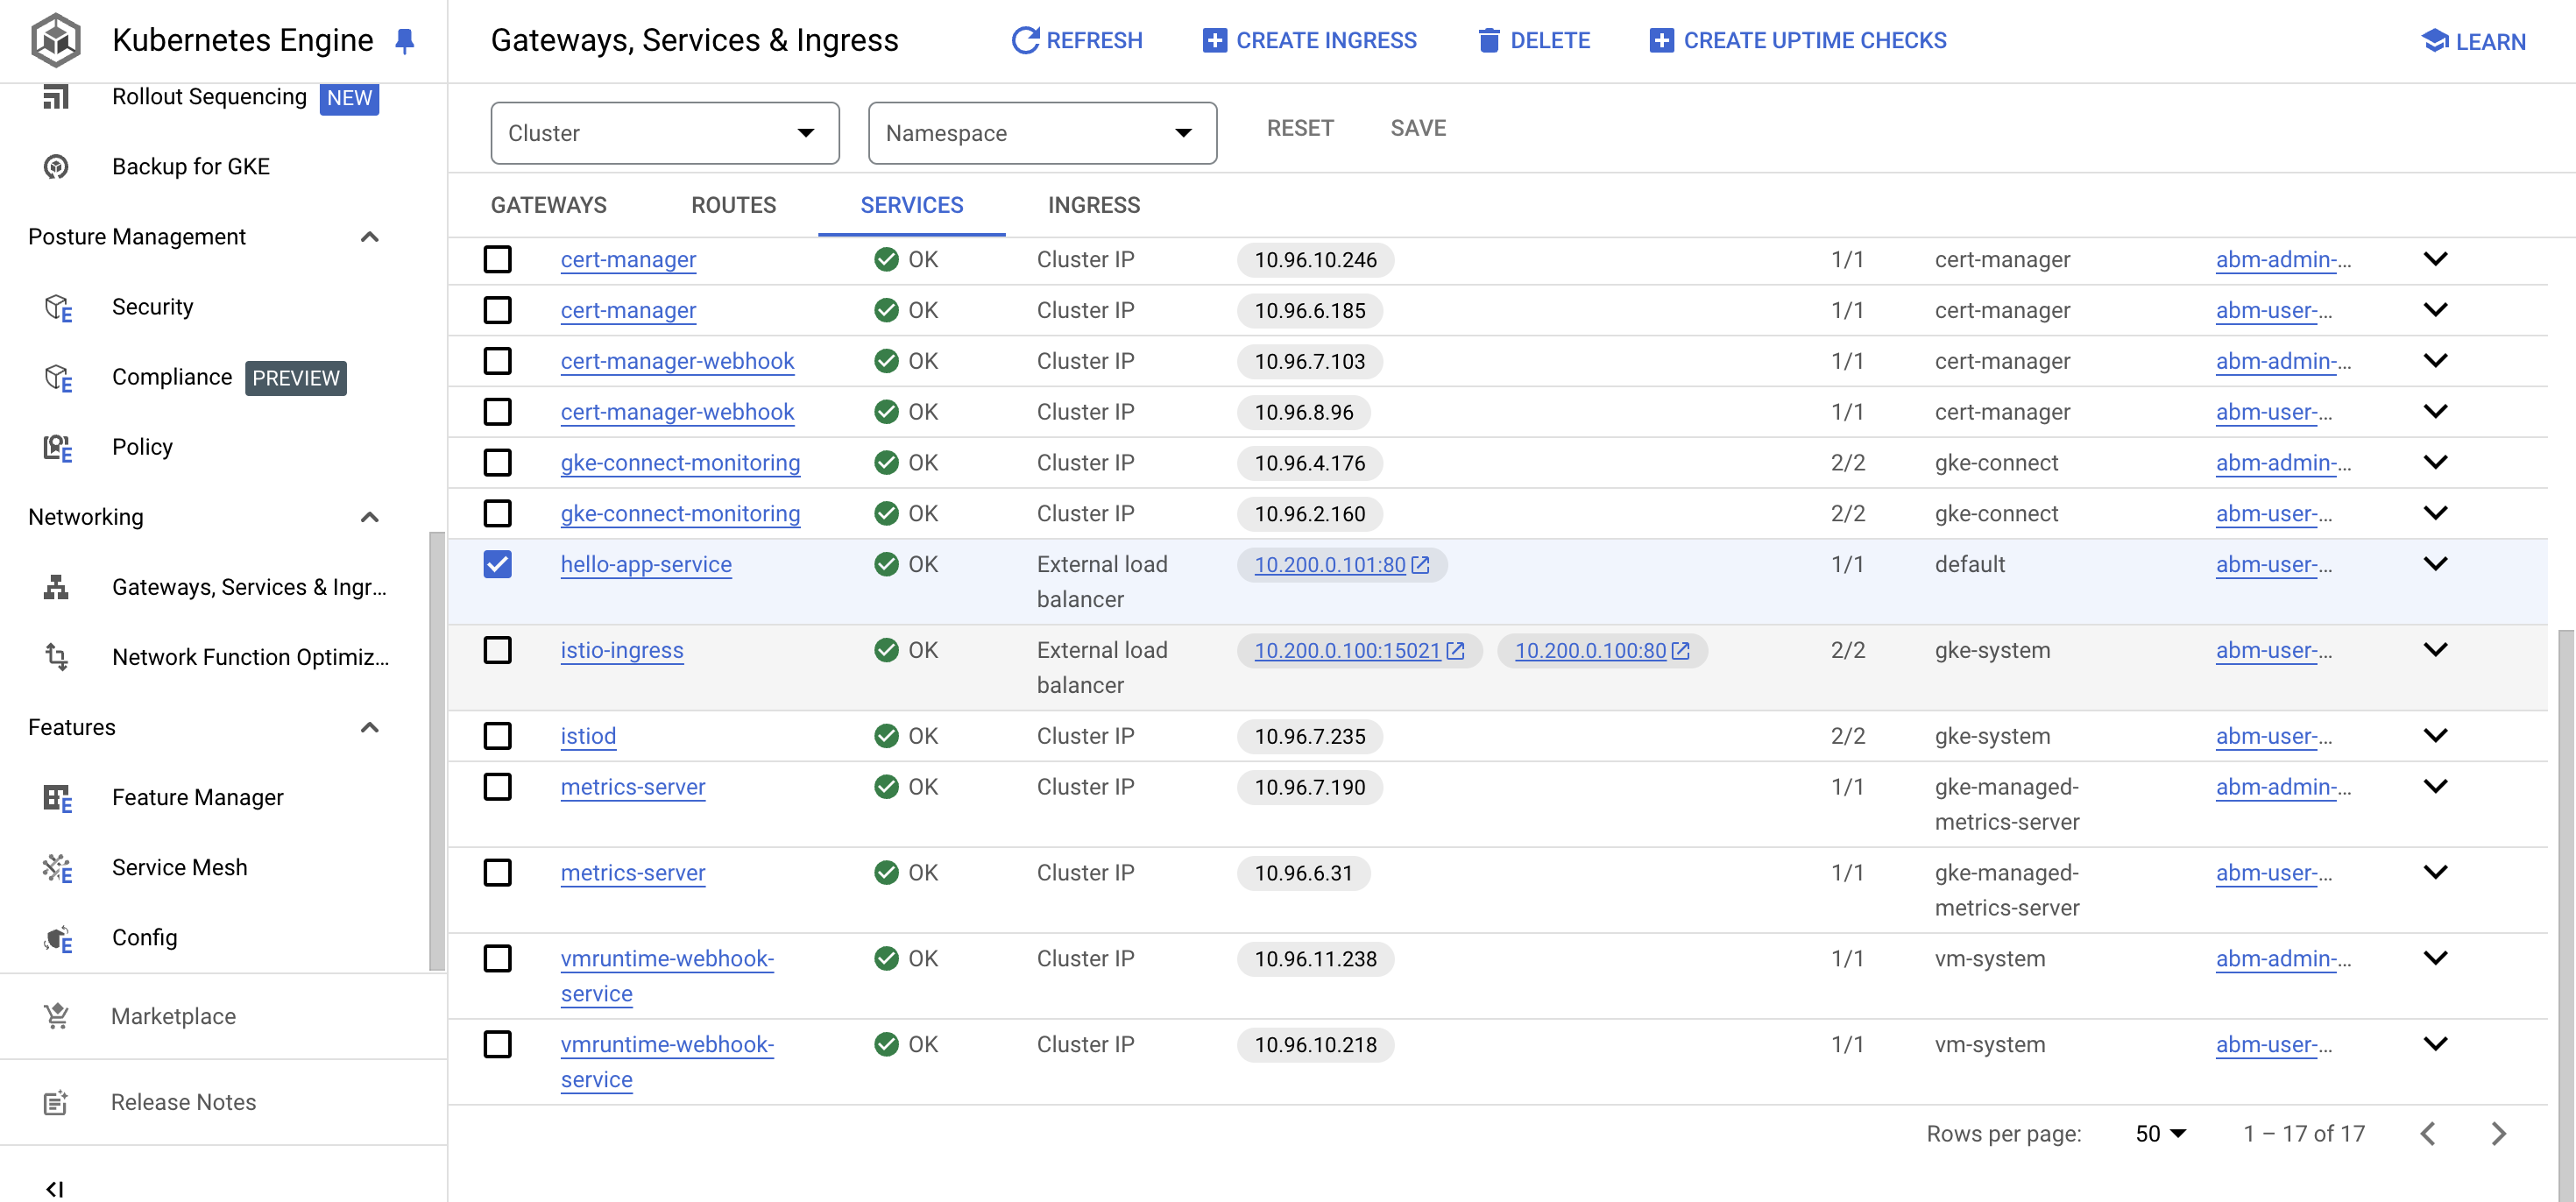Open the Feature Manager icon
The height and width of the screenshot is (1202, 2576).
click(58, 797)
